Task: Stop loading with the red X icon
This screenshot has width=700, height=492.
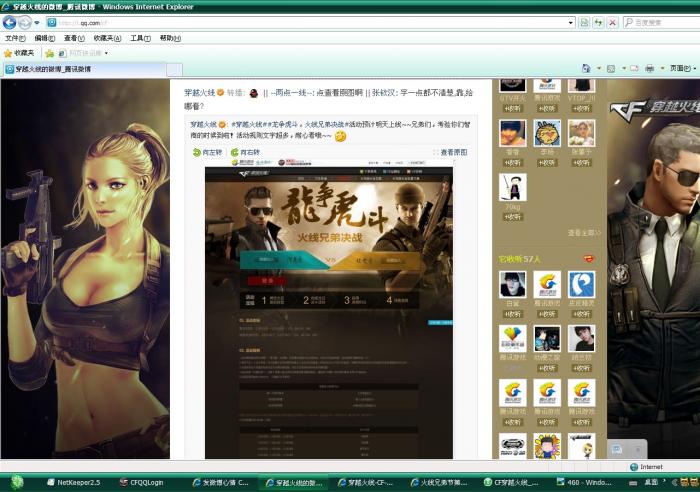Action: click(612, 22)
